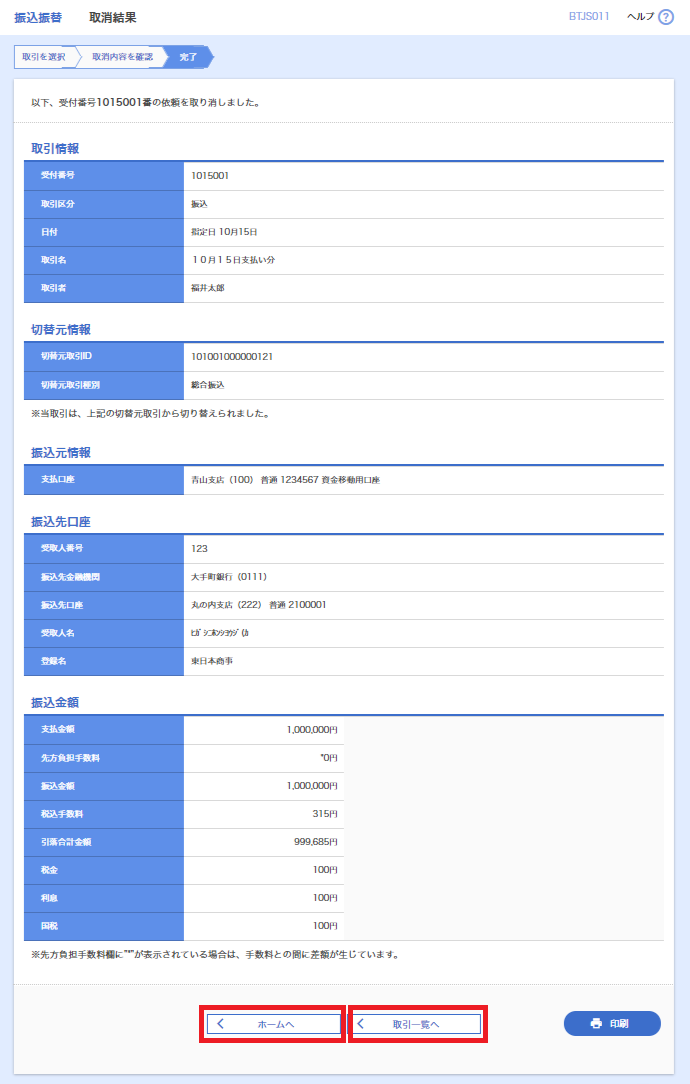Click the 振込先口座 section heading
Viewport: 690px width, 1084px height.
pos(61,522)
